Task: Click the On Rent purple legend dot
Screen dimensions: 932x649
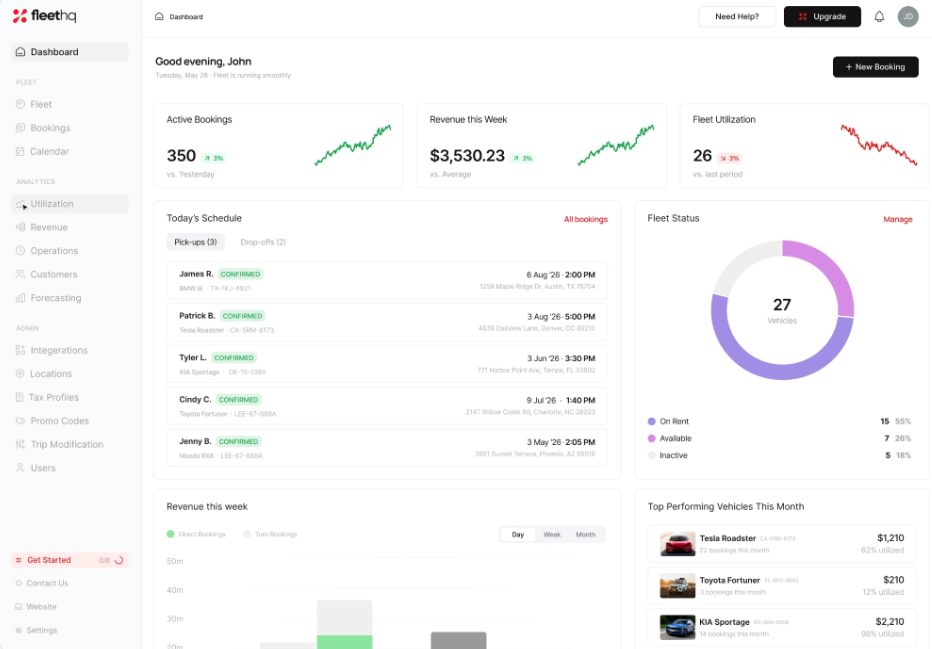Action: tap(651, 421)
